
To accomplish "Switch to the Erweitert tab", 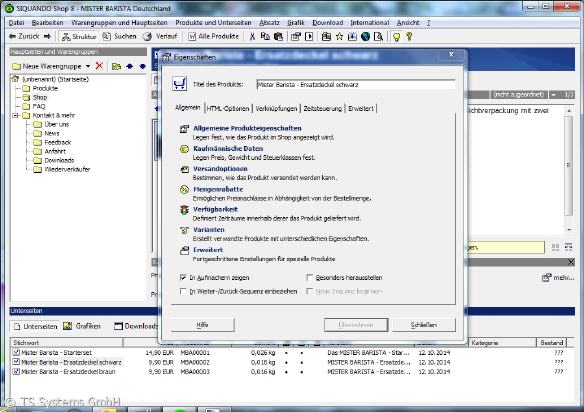I will [x=361, y=109].
